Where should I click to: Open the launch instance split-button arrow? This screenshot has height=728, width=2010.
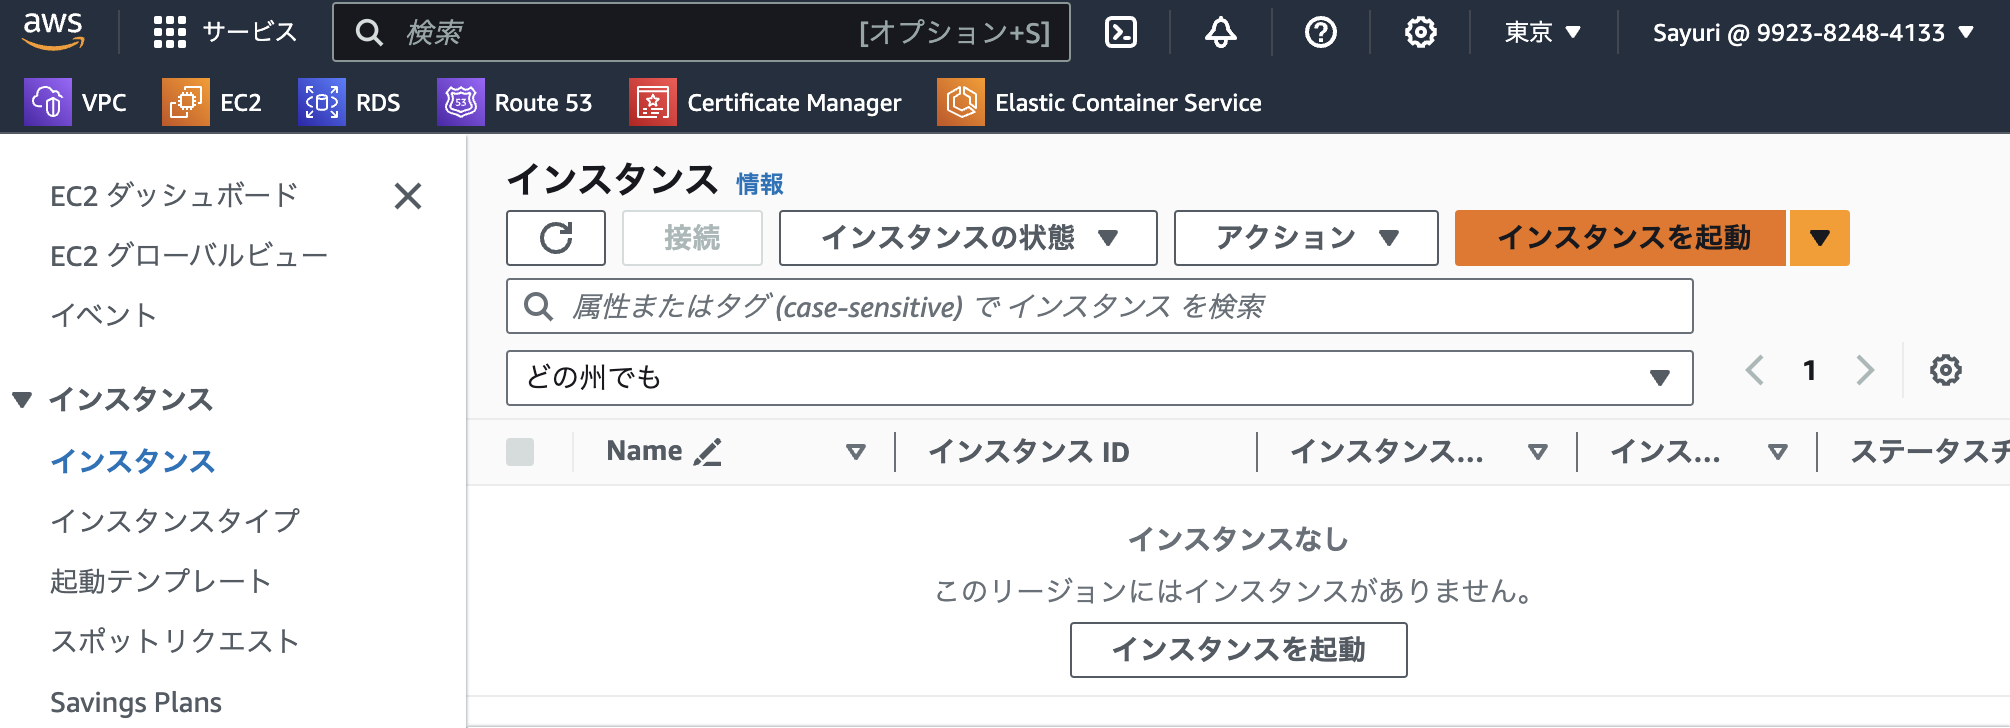(1820, 238)
